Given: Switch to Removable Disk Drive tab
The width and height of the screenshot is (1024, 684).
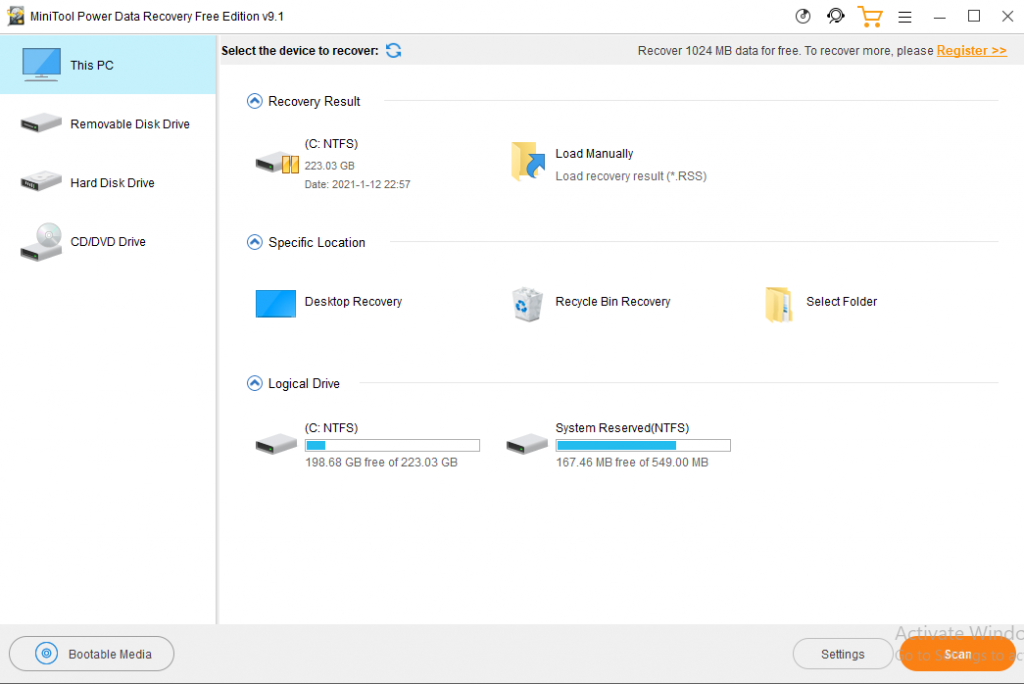Looking at the screenshot, I should coord(108,123).
